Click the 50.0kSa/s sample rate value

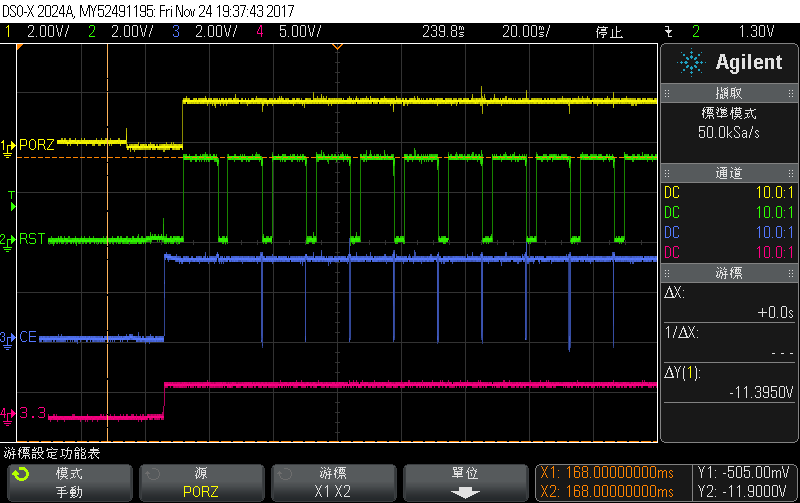coord(729,133)
